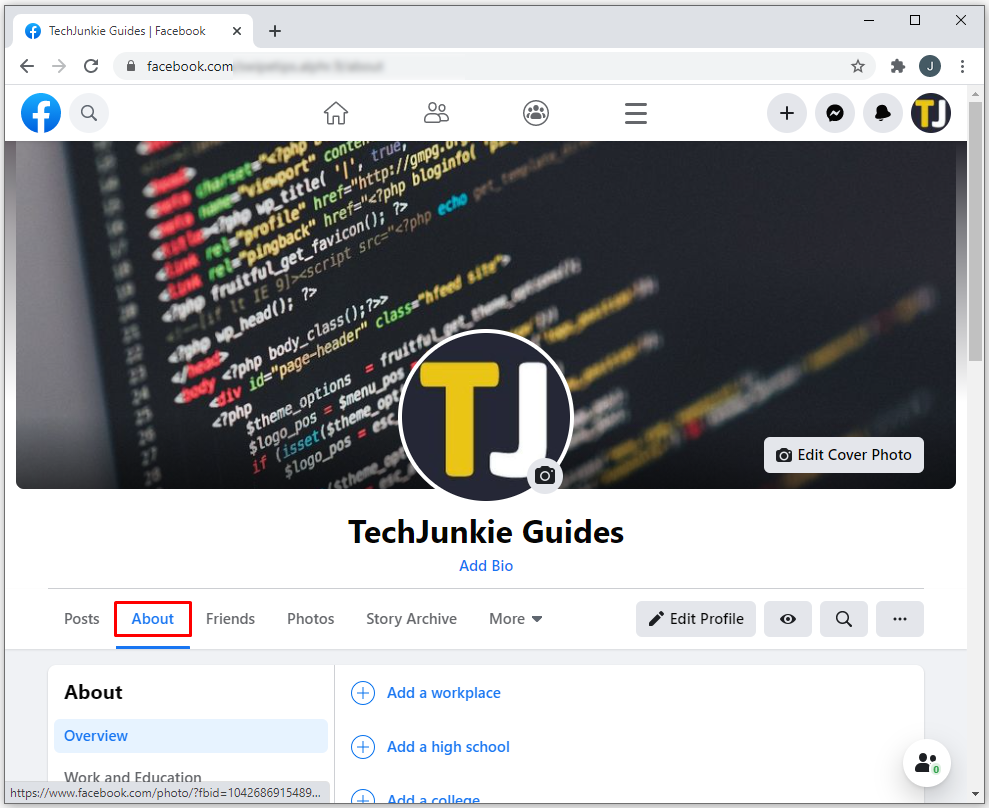Click the Edit Profile button
The width and height of the screenshot is (989, 808).
click(696, 619)
